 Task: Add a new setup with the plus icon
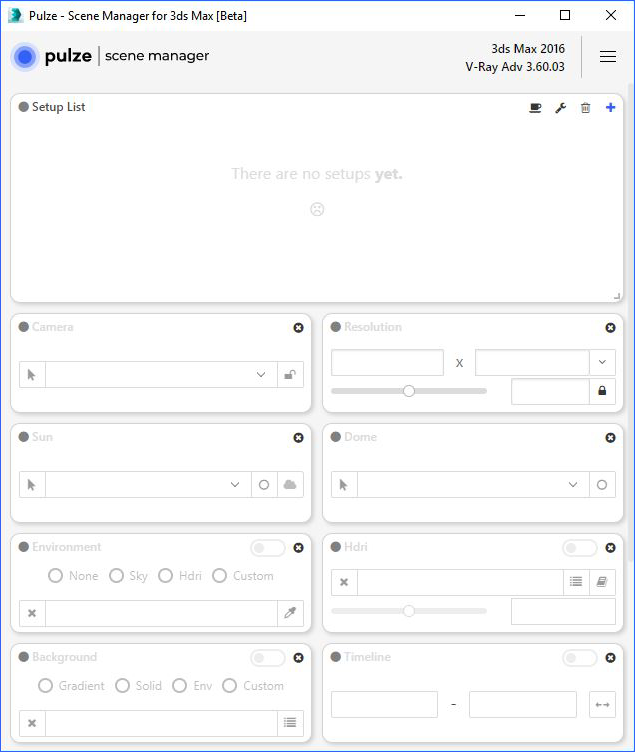click(610, 107)
